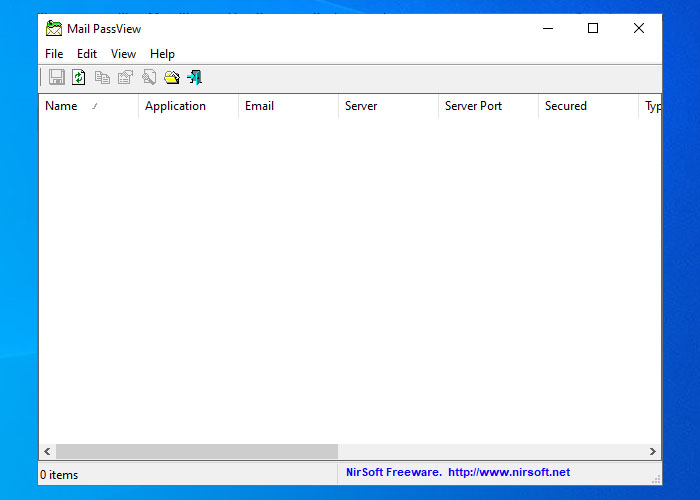Sort by the Server column header
Image resolution: width=700 pixels, height=500 pixels.
coord(388,106)
